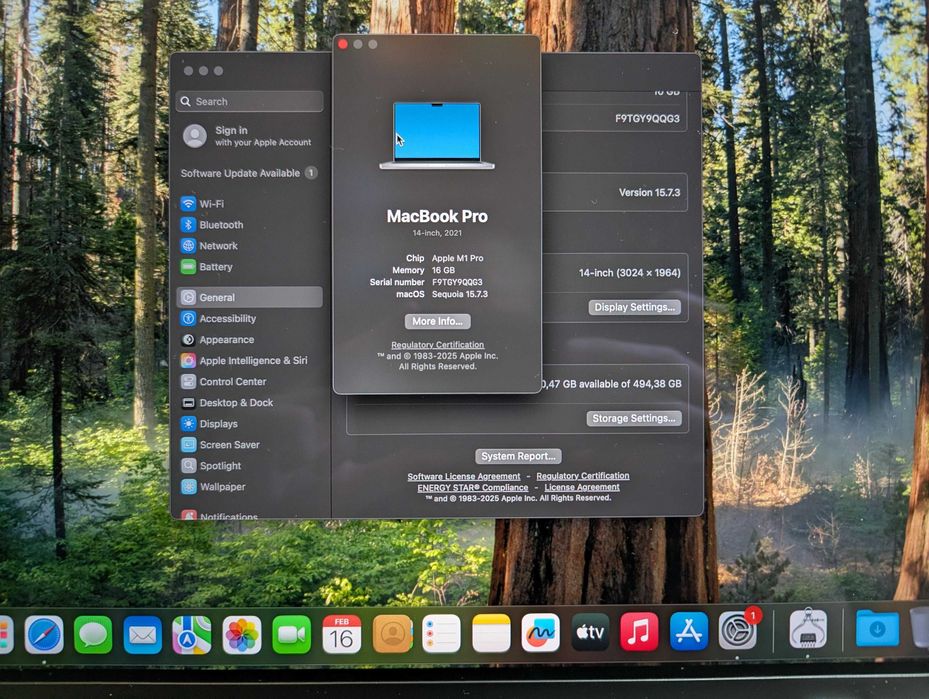Image resolution: width=929 pixels, height=699 pixels.
Task: Select General in the sidebar
Action: coord(249,297)
